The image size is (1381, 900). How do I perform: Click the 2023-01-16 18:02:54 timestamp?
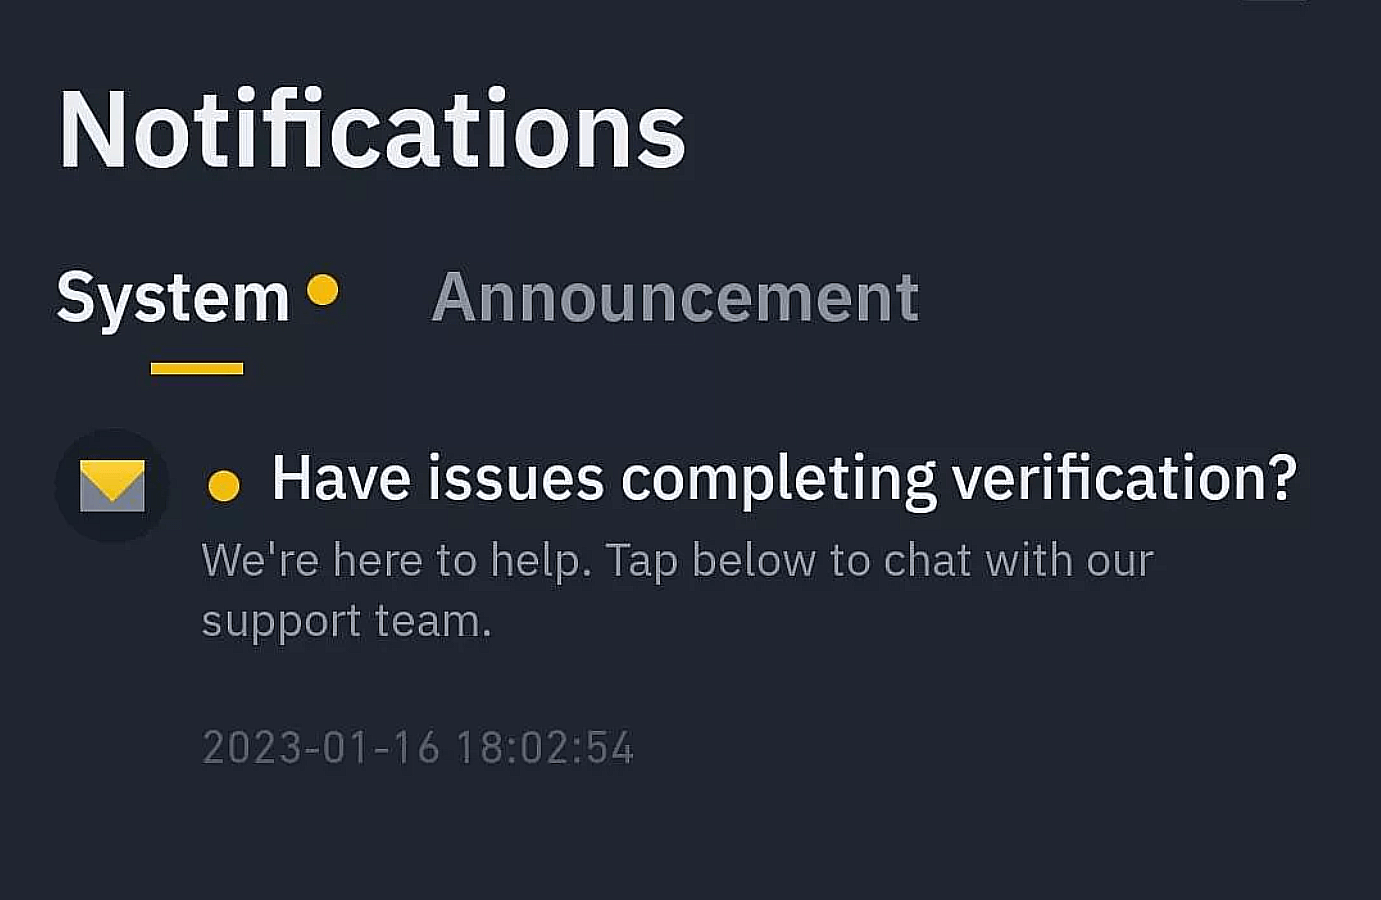pyautogui.click(x=418, y=748)
